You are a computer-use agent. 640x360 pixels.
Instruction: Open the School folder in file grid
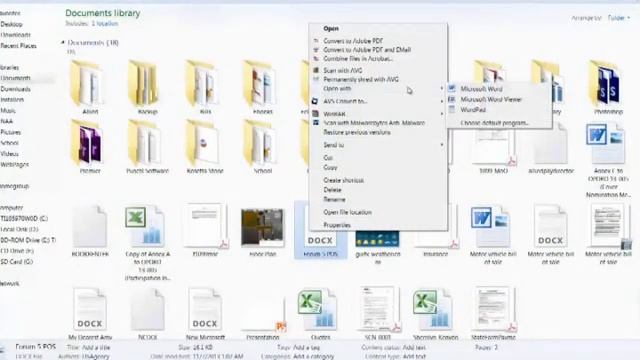(x=262, y=146)
